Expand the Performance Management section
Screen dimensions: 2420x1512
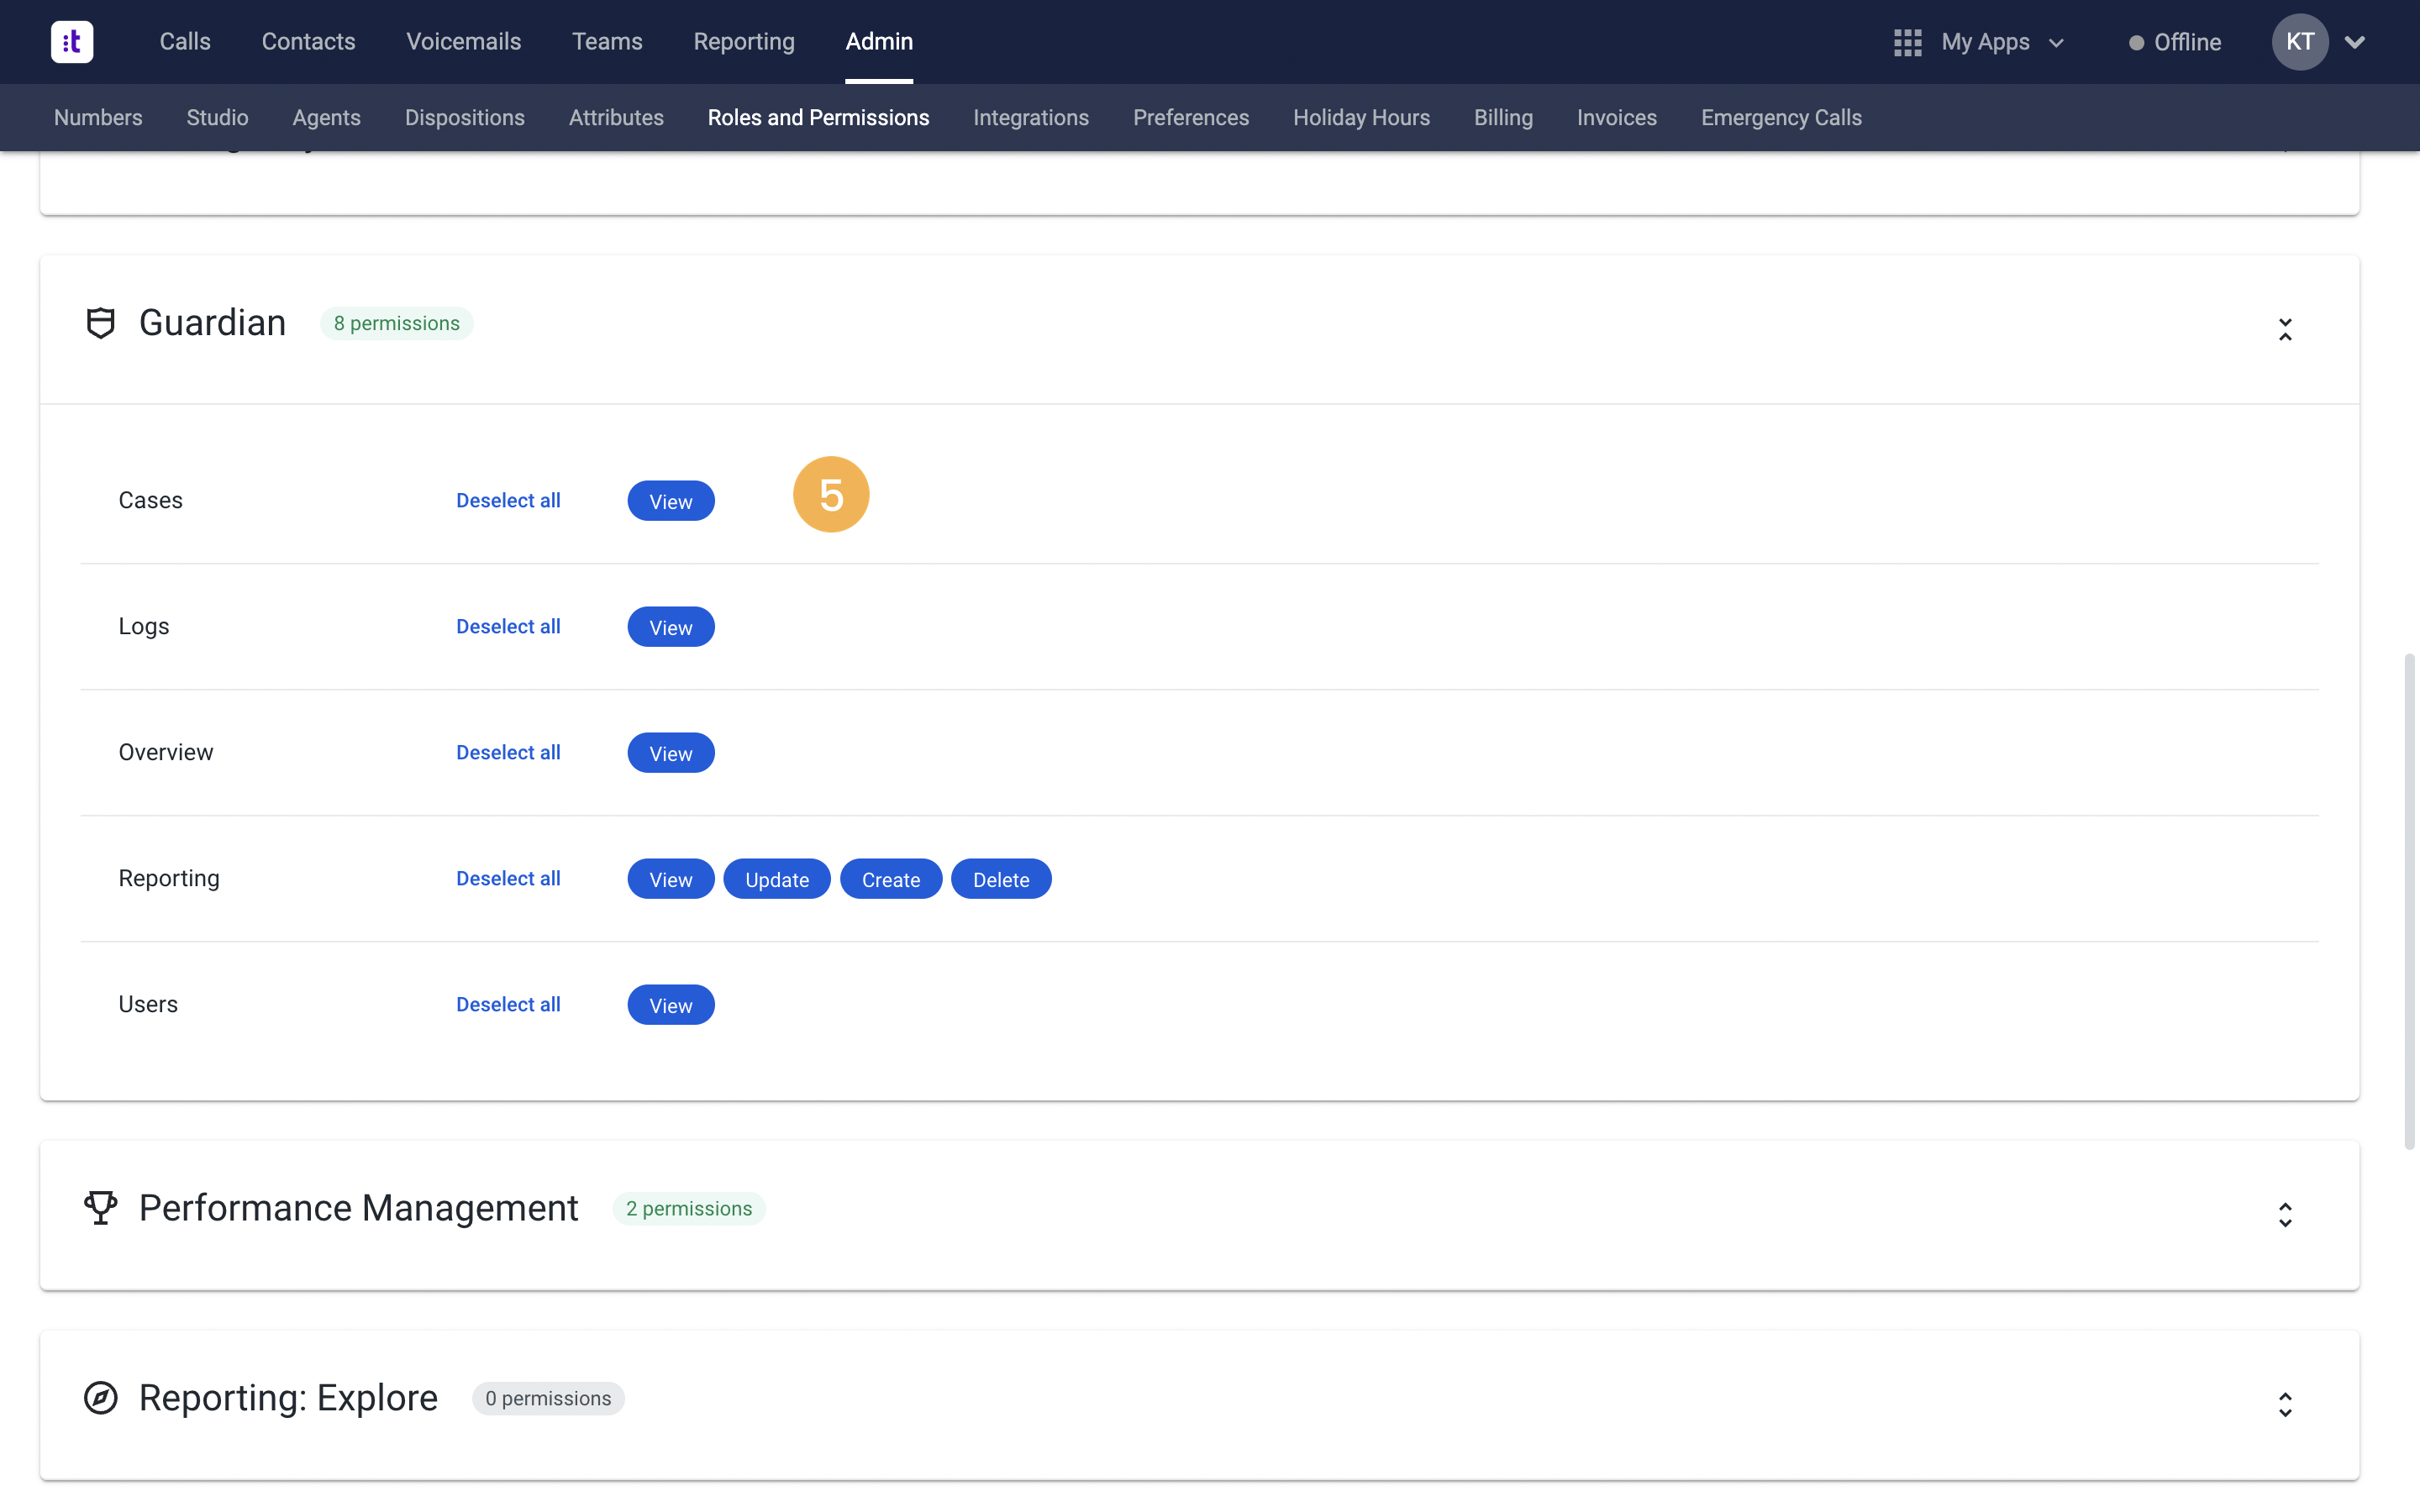point(2285,1215)
